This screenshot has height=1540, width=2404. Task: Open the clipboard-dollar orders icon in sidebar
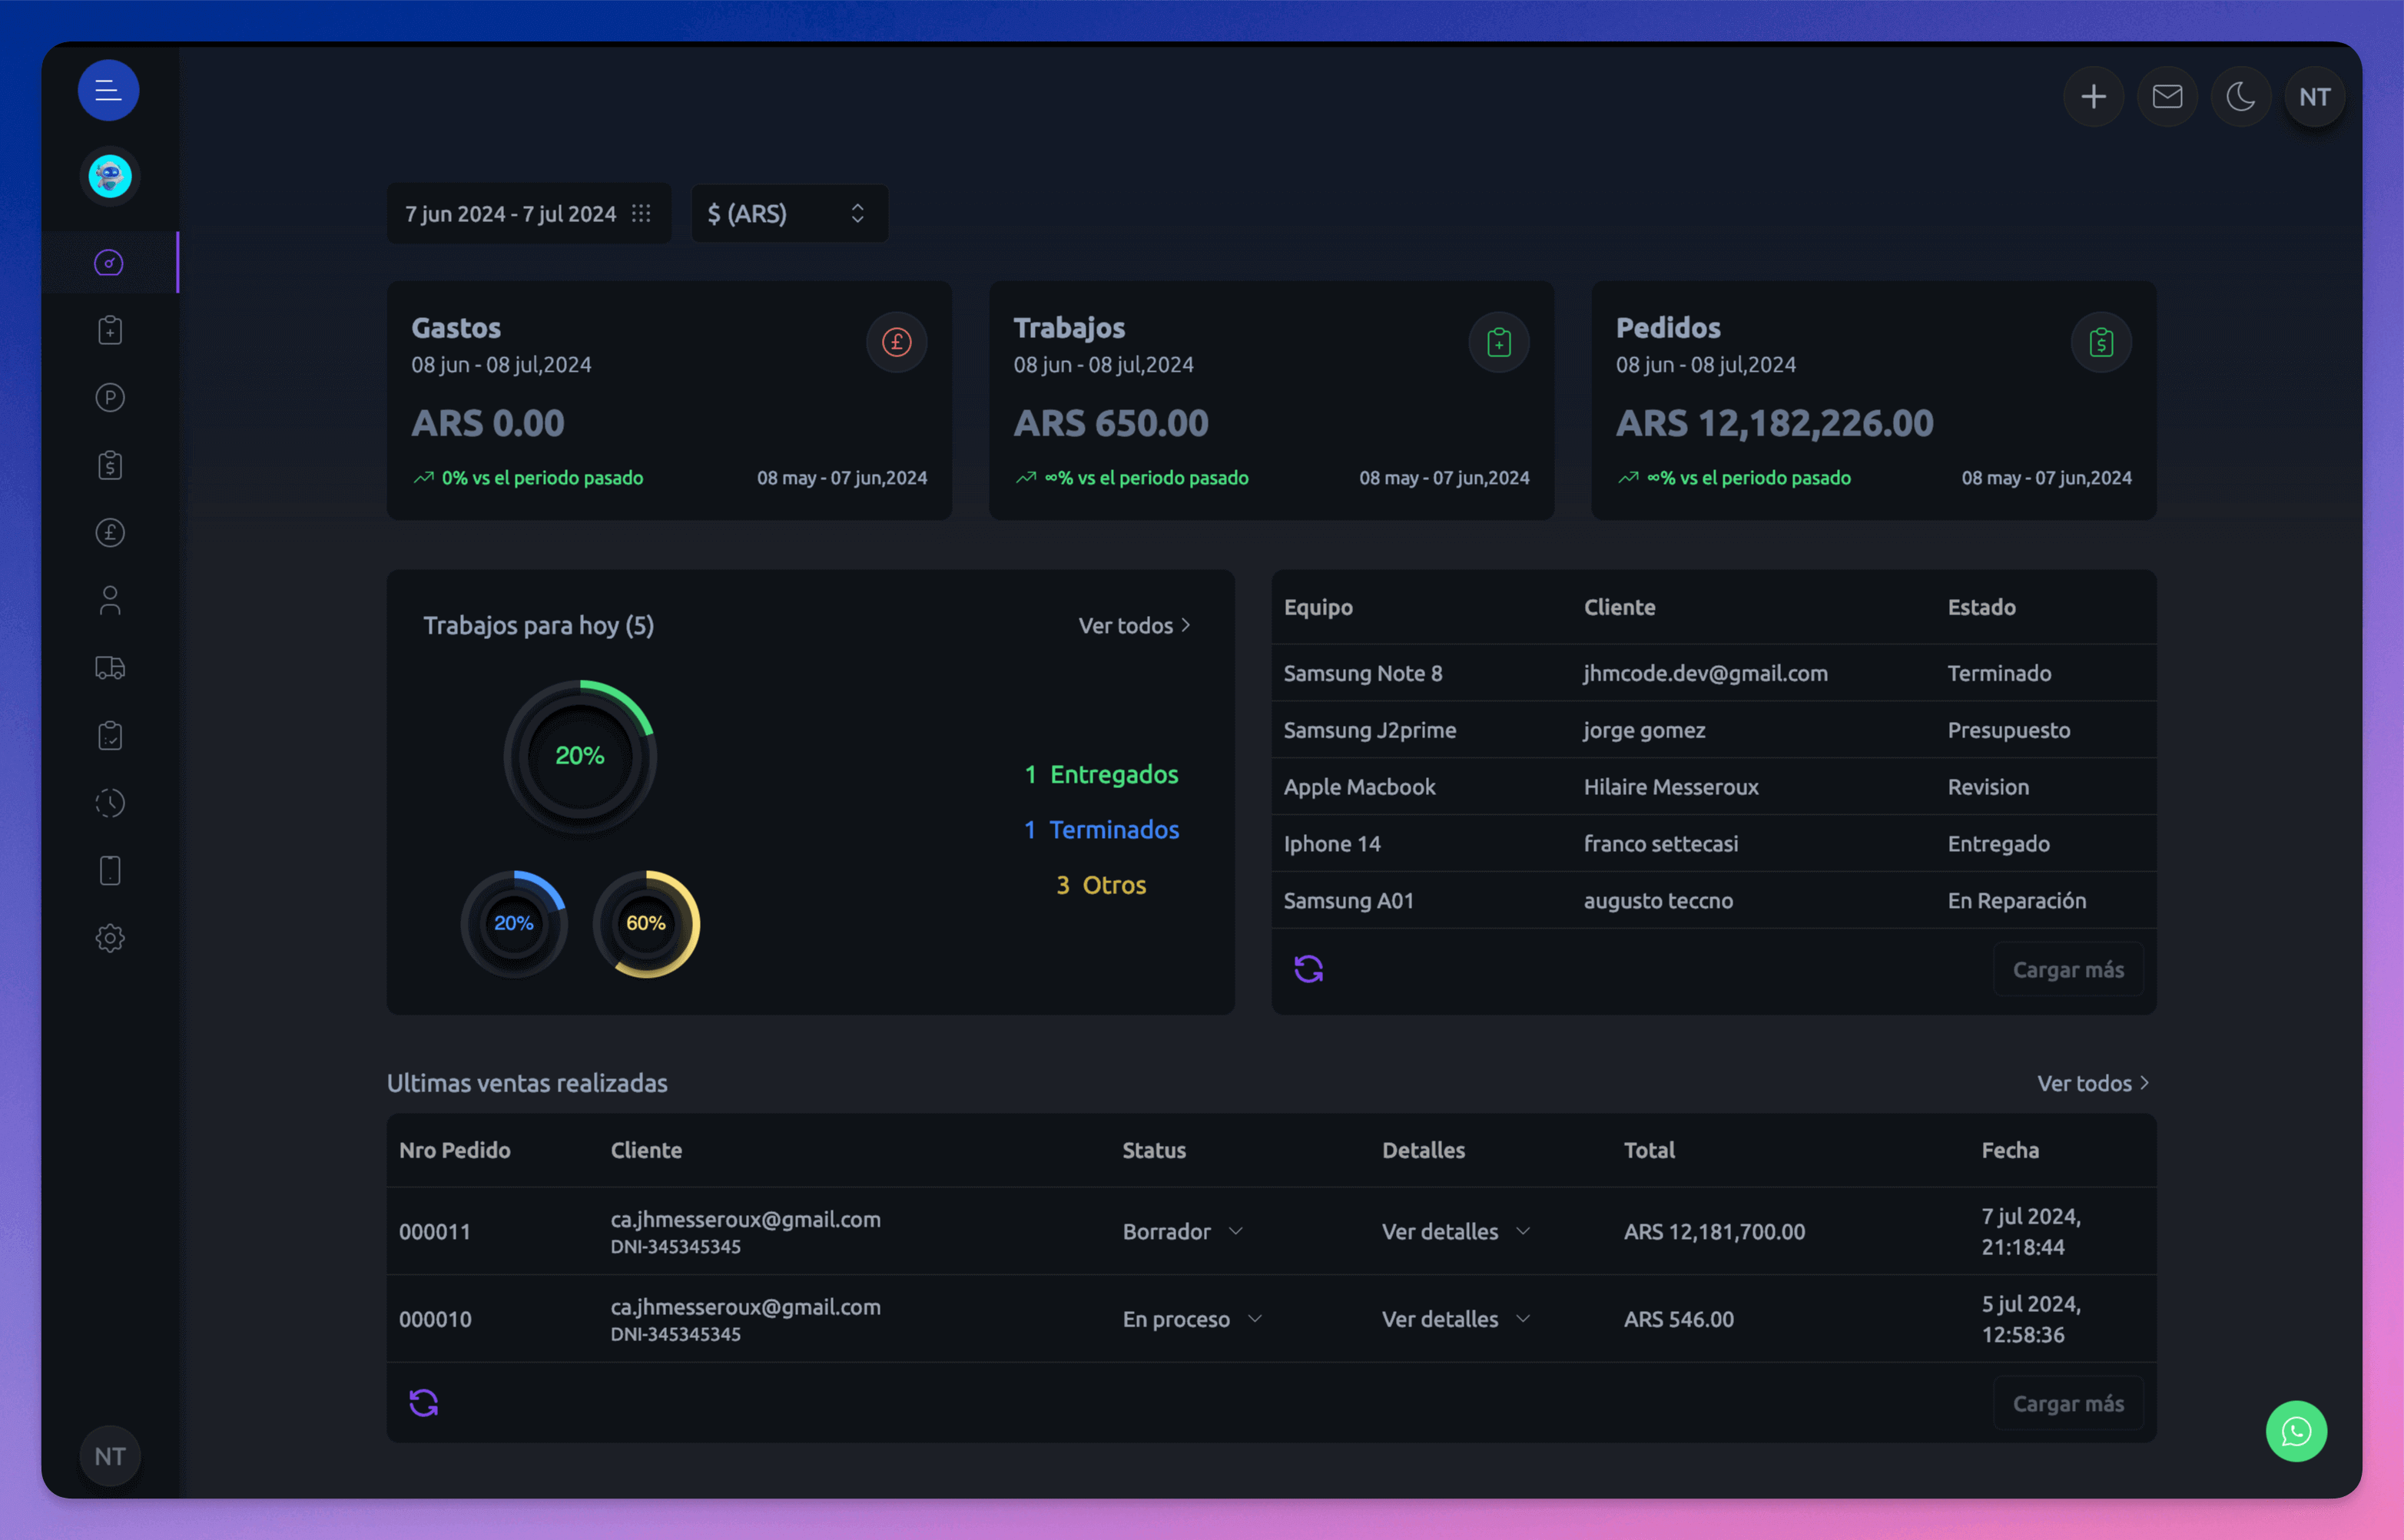tap(110, 465)
